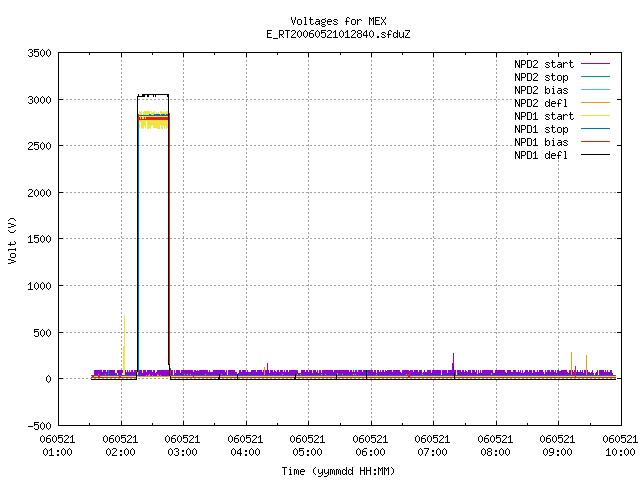Click the red NPD1 bias legend line

tap(596, 142)
